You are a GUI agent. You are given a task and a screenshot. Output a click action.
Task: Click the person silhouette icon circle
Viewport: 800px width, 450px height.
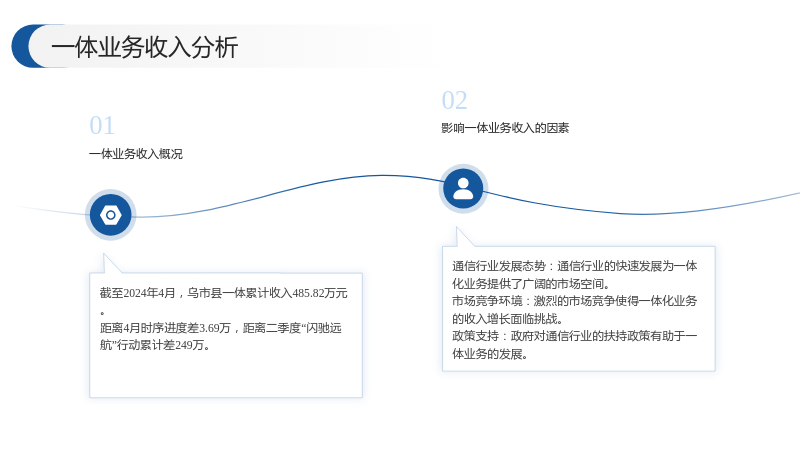(463, 189)
